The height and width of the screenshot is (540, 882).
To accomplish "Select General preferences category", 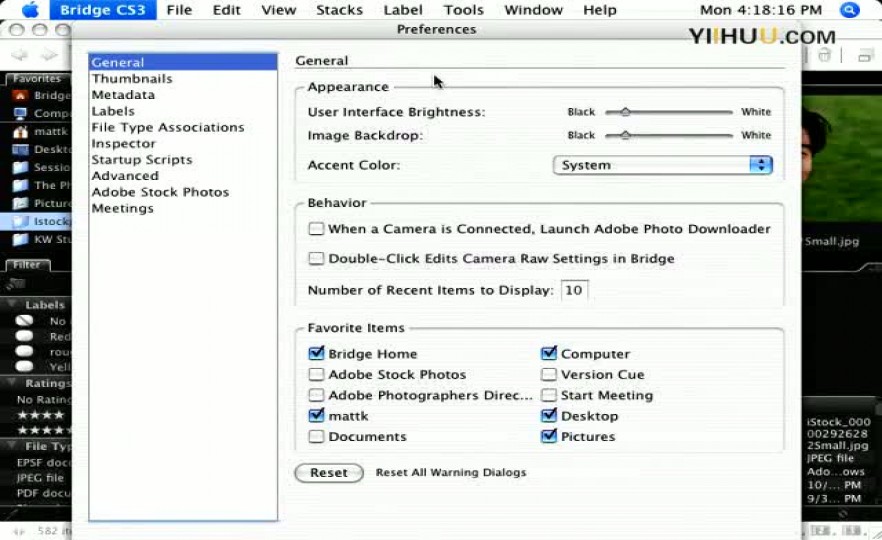I will pos(183,62).
